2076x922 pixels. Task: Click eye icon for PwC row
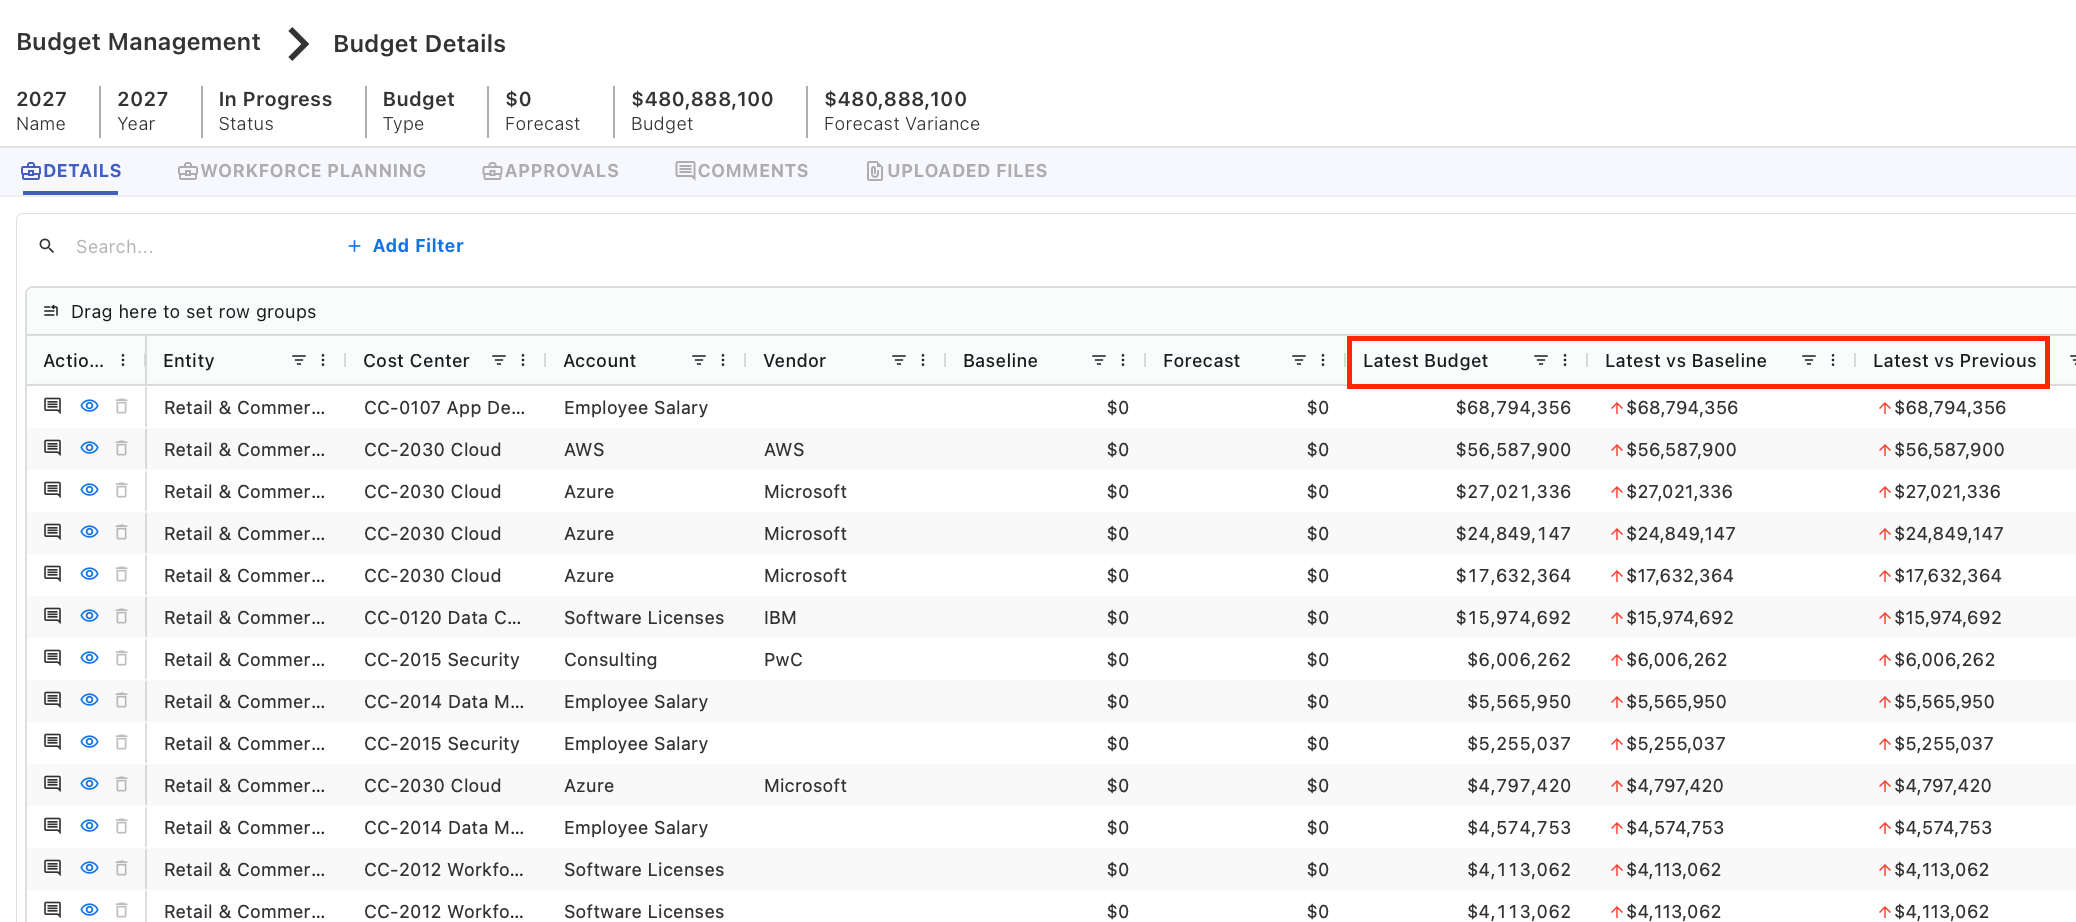click(x=89, y=658)
